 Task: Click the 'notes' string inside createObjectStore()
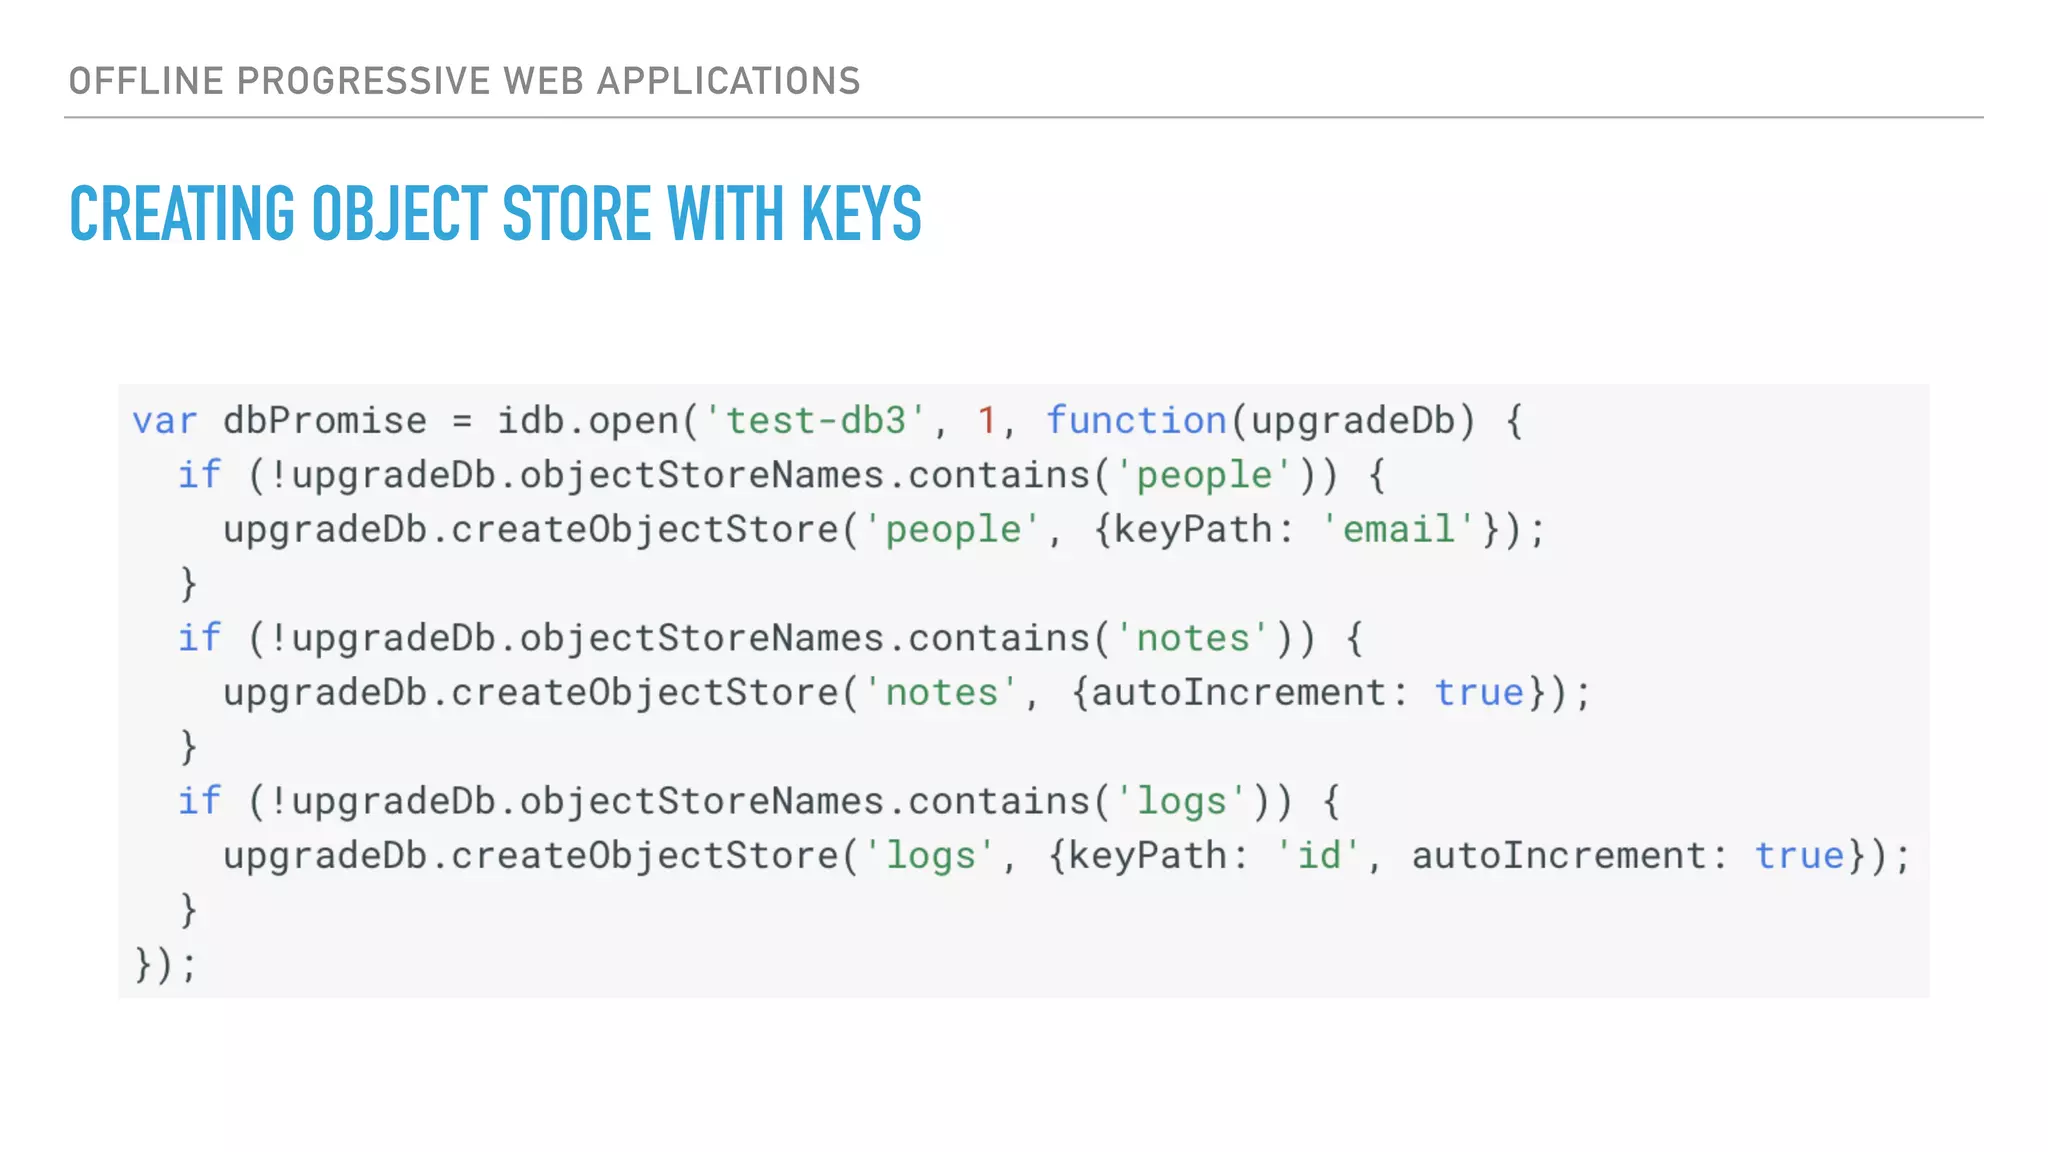941,693
